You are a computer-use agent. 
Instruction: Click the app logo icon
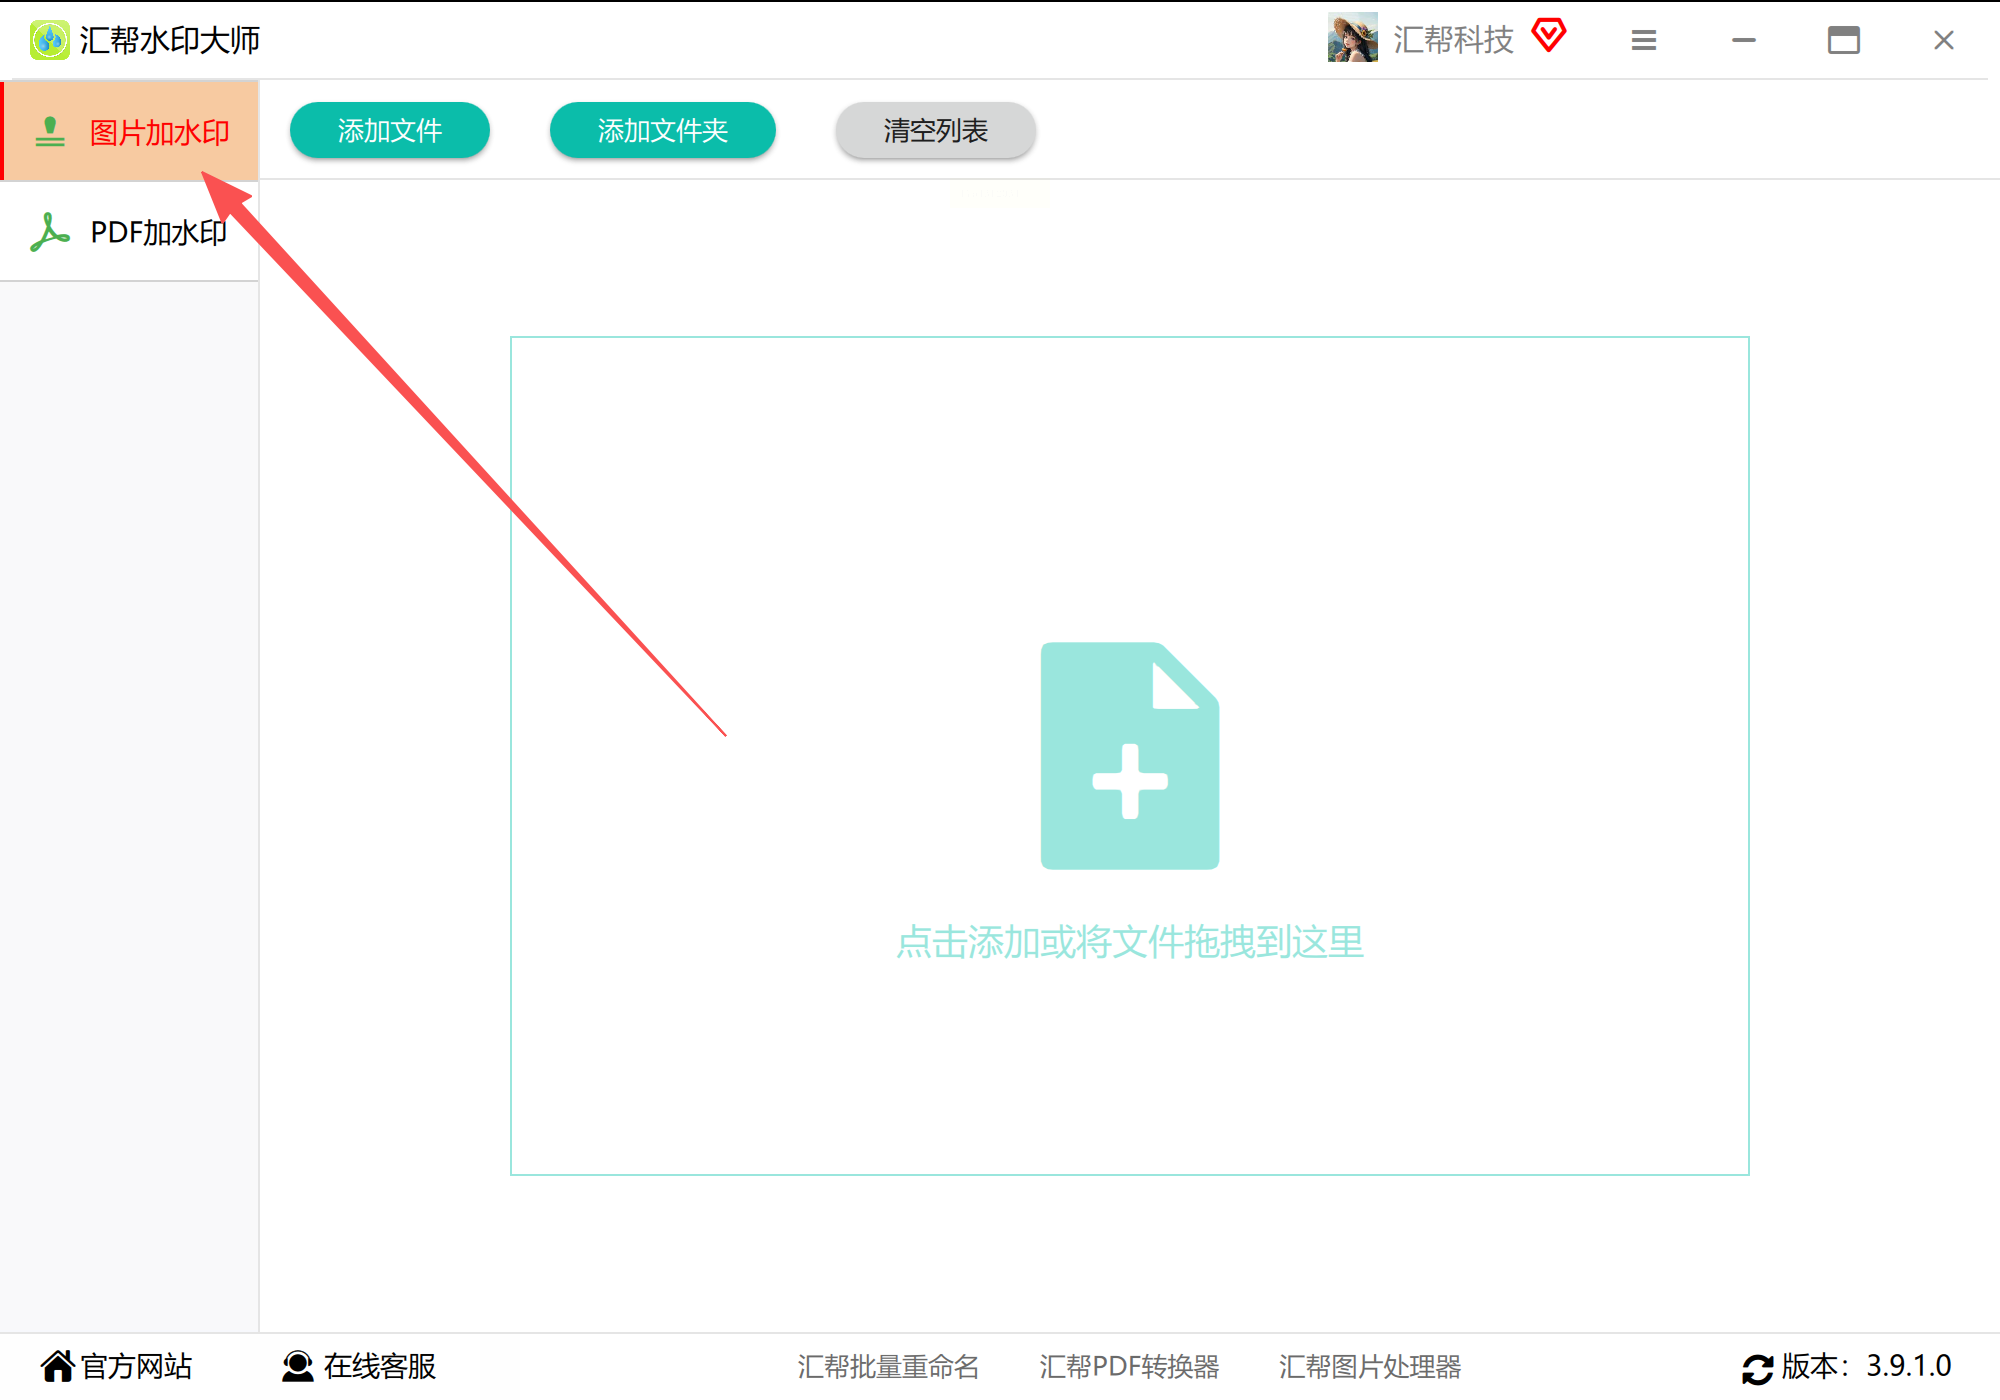pyautogui.click(x=49, y=40)
